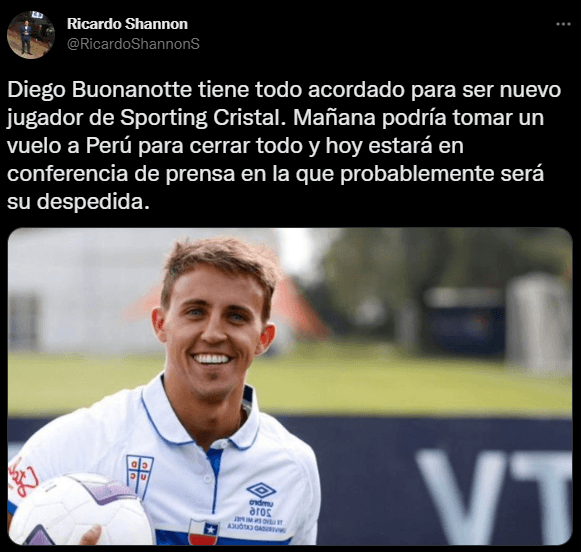Click the word Perú in the tweet text

click(x=109, y=146)
